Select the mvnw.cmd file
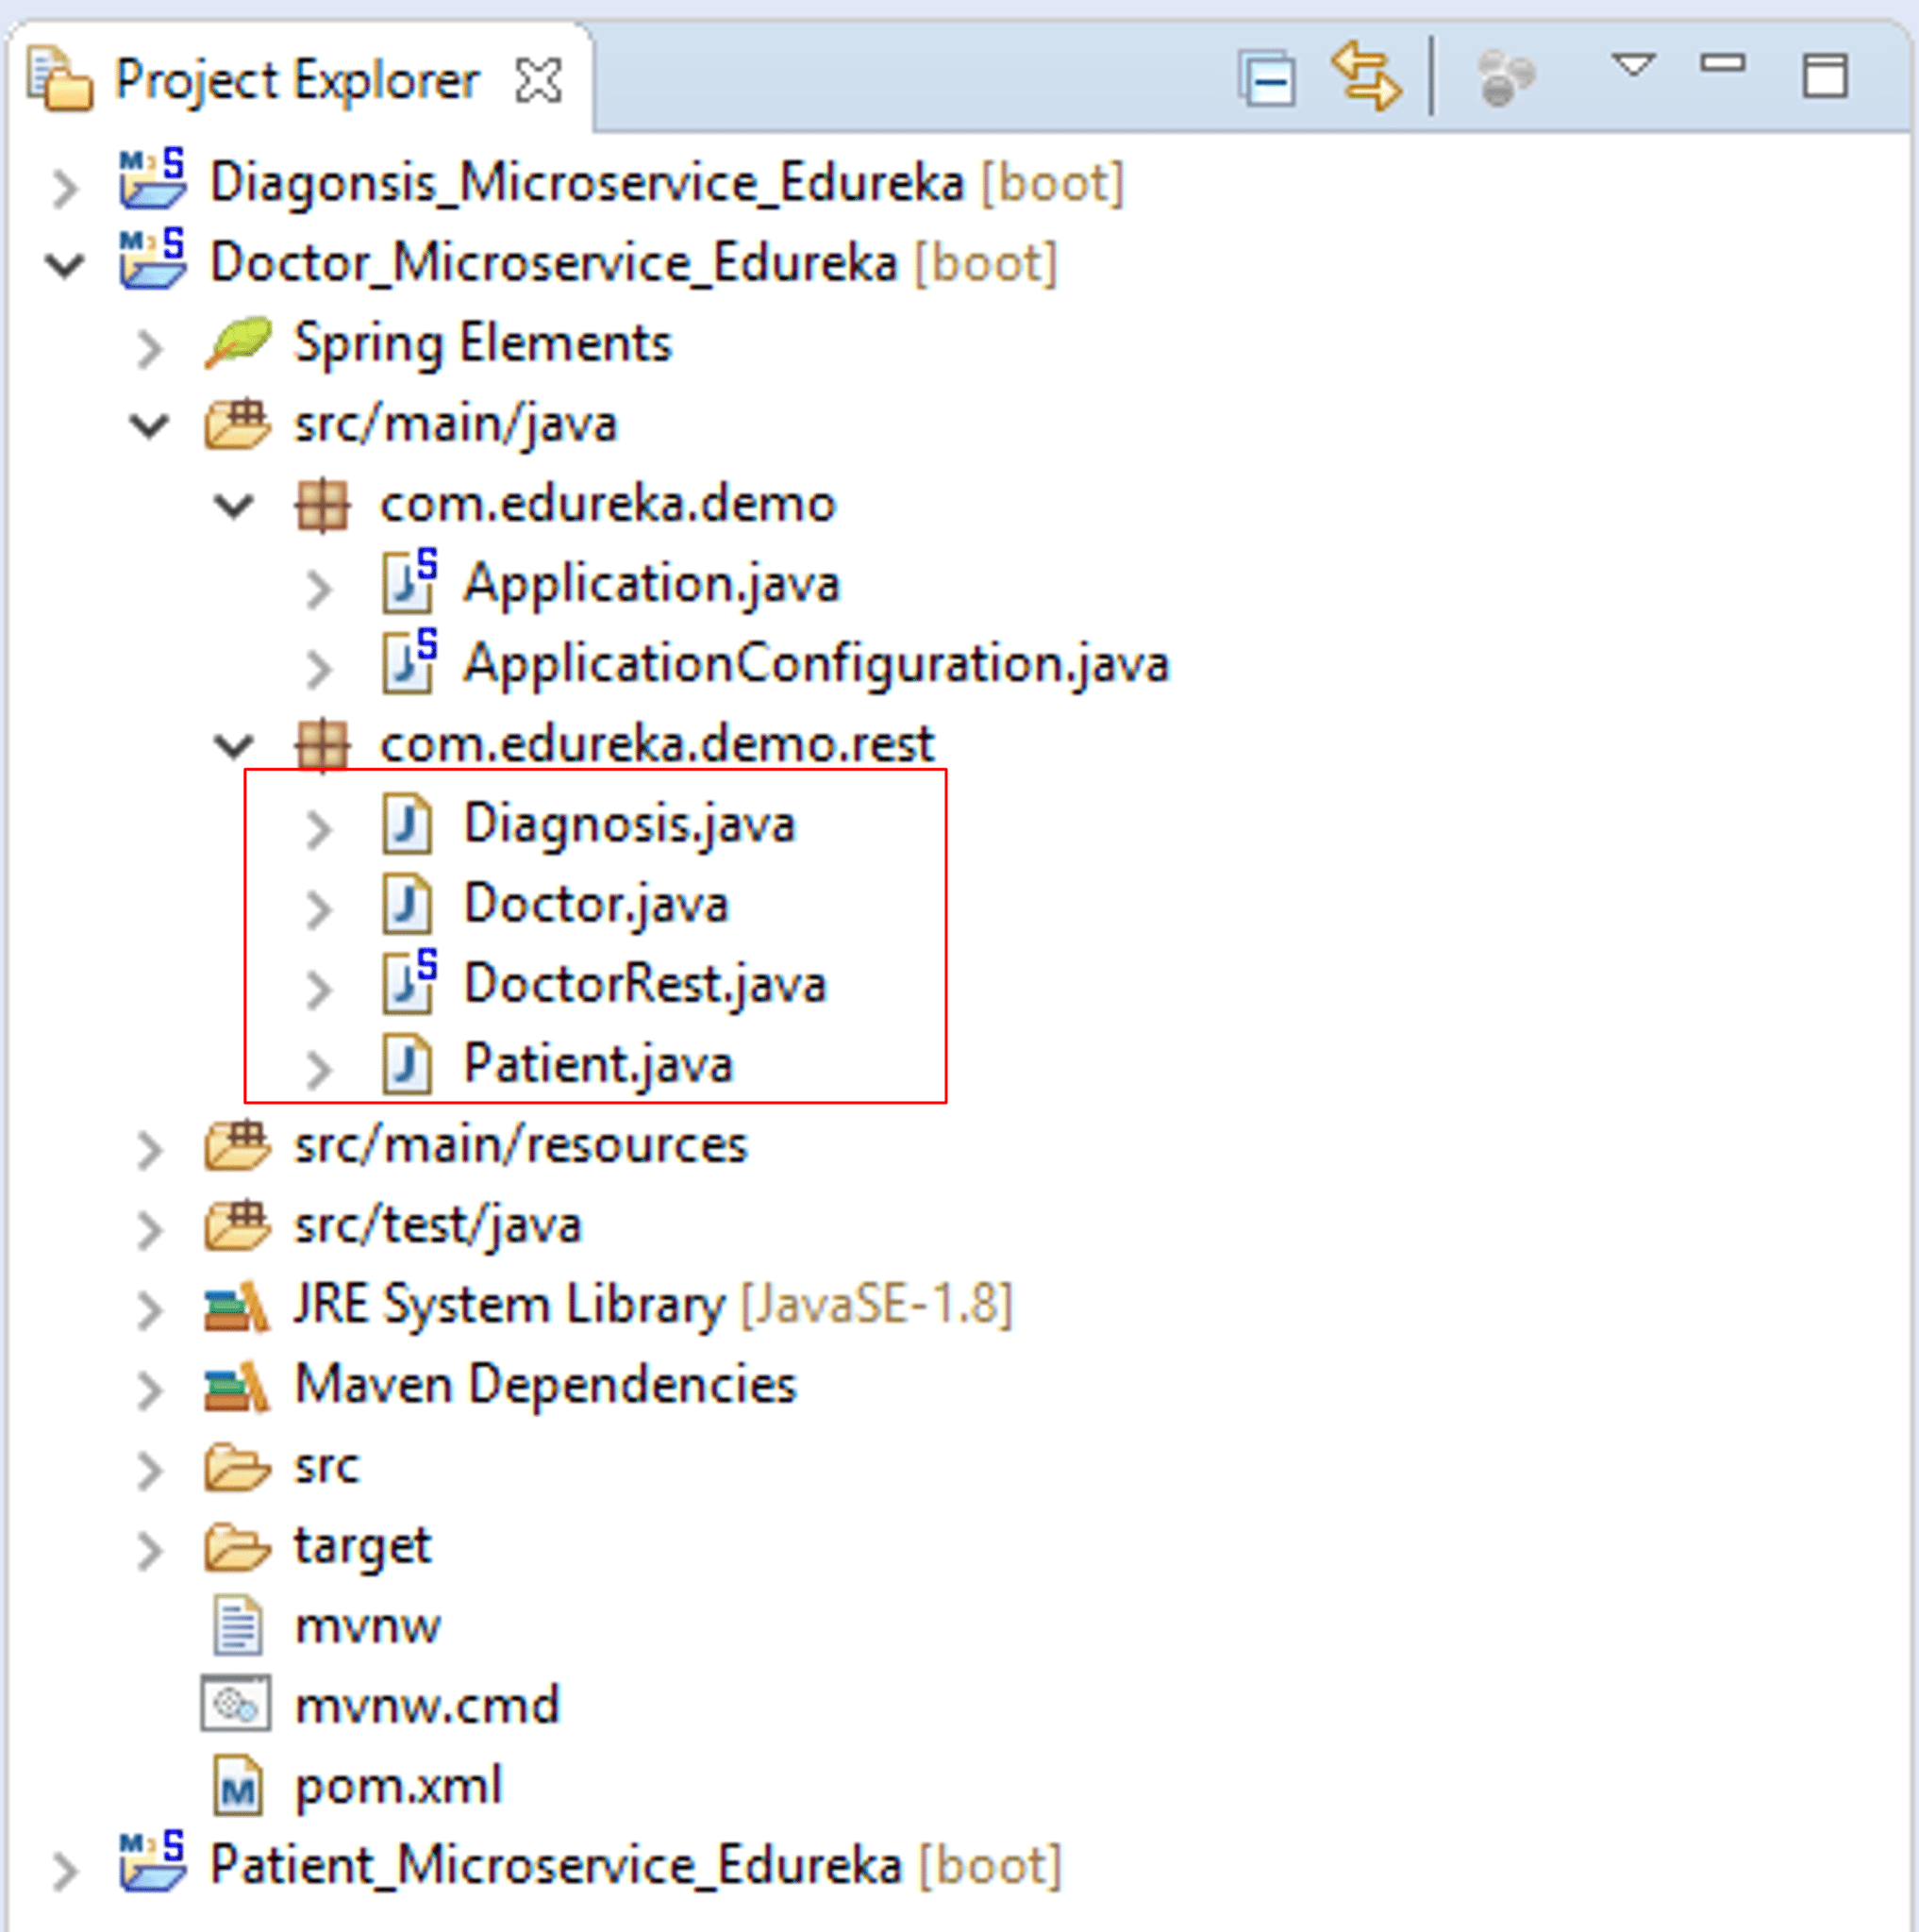The image size is (1919, 1932). click(x=426, y=1706)
